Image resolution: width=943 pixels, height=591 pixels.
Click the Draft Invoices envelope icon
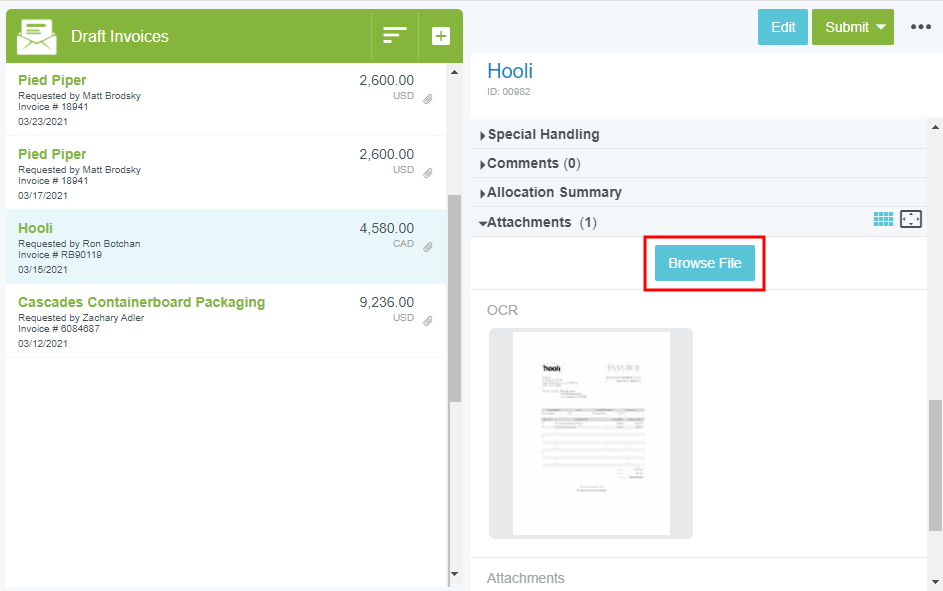pos(37,36)
